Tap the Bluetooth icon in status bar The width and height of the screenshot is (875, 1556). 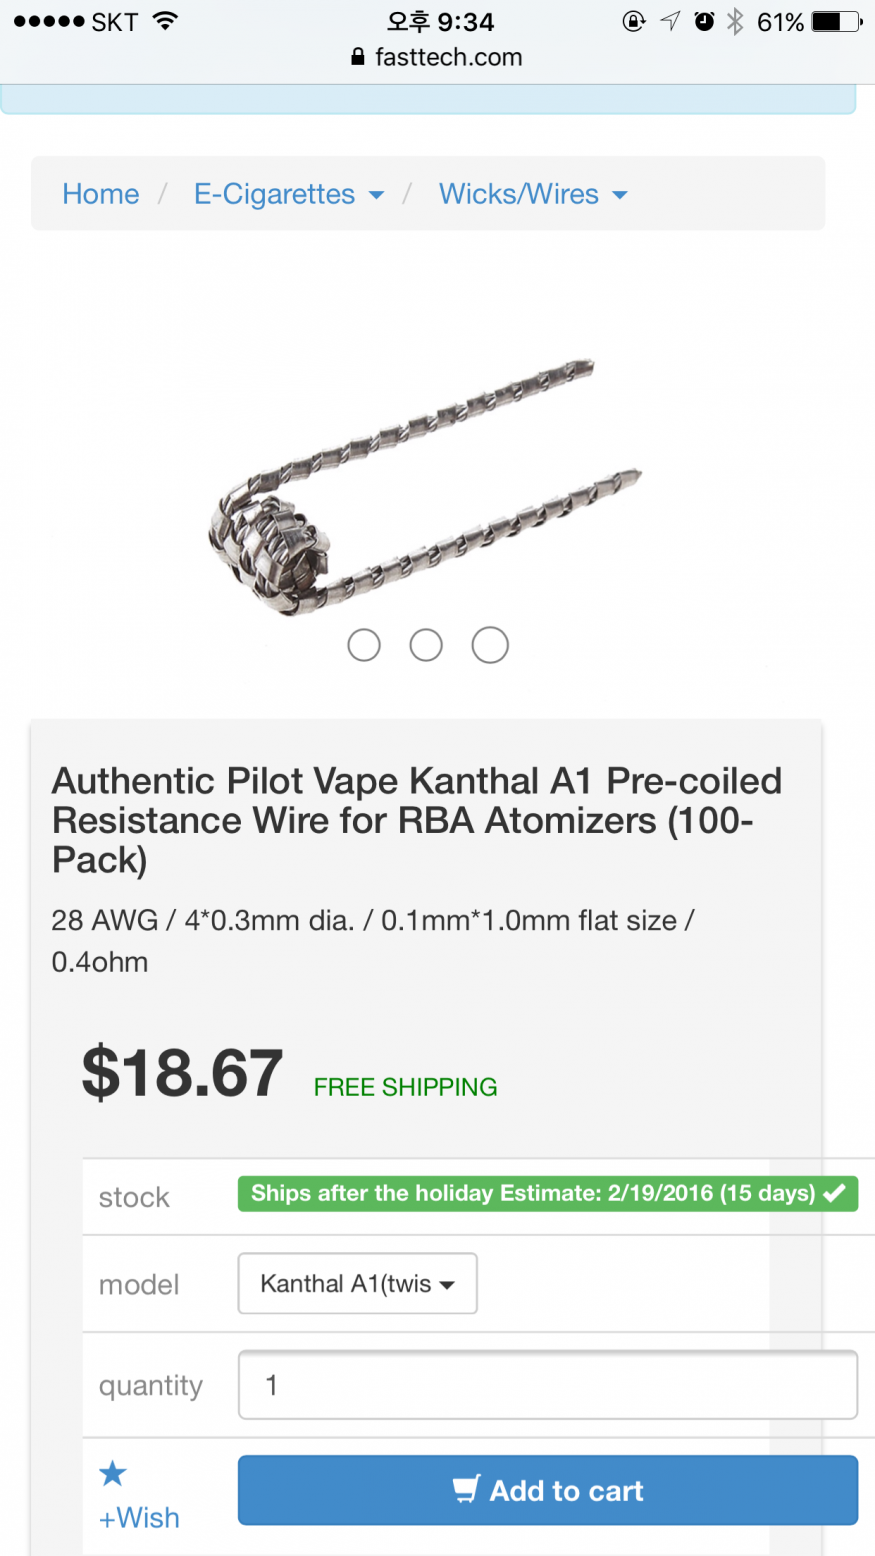735,21
